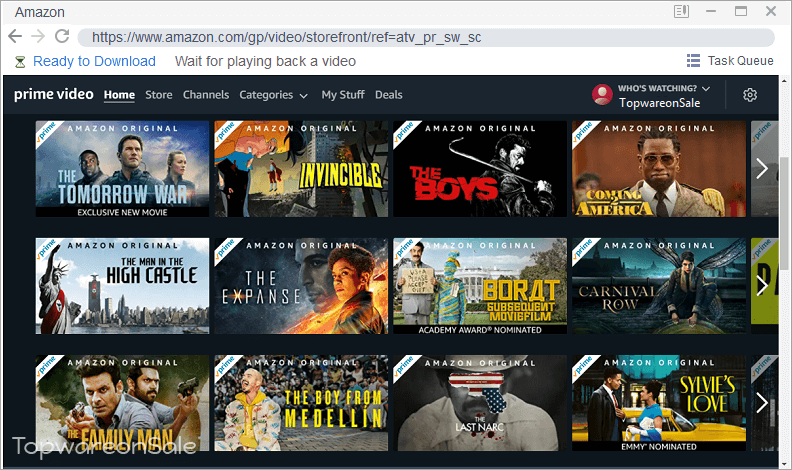This screenshot has width=792, height=470.
Task: Show next titles in third row
Action: 762,403
